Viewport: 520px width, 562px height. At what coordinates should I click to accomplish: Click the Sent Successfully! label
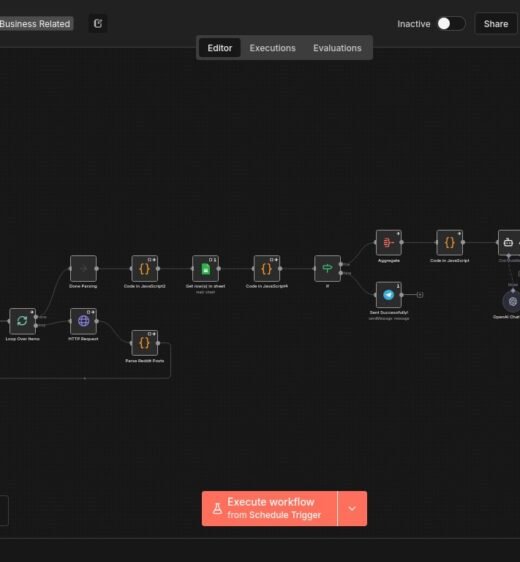pyautogui.click(x=389, y=313)
